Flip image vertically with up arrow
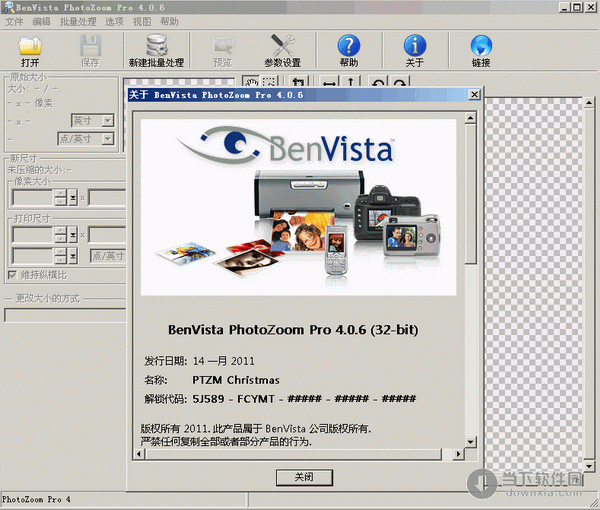The image size is (600, 510). click(x=350, y=81)
